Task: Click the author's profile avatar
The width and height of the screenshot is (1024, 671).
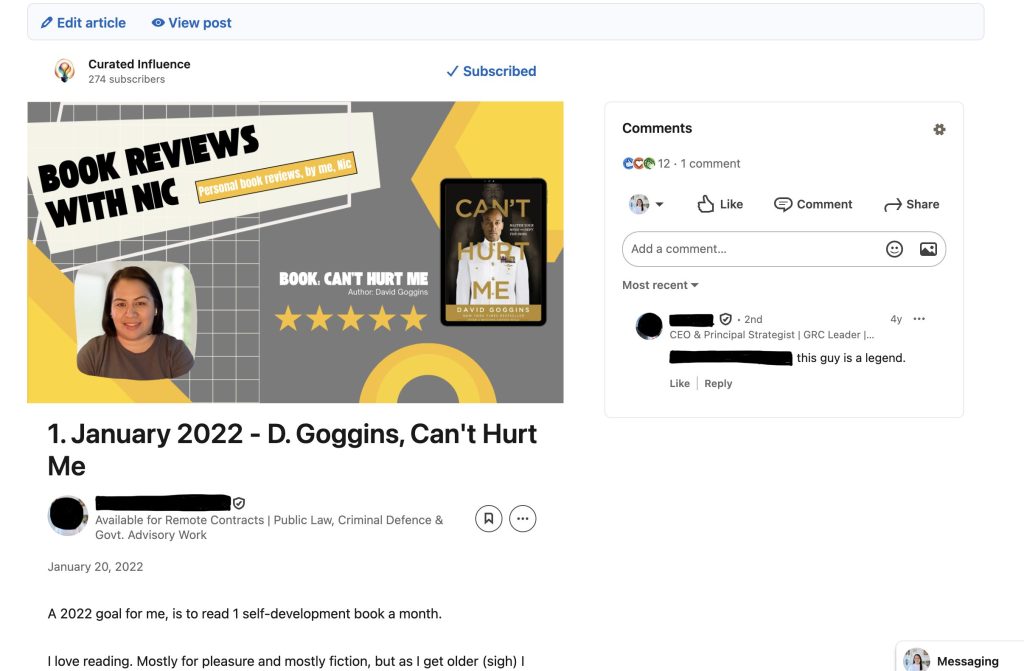Action: click(67, 515)
